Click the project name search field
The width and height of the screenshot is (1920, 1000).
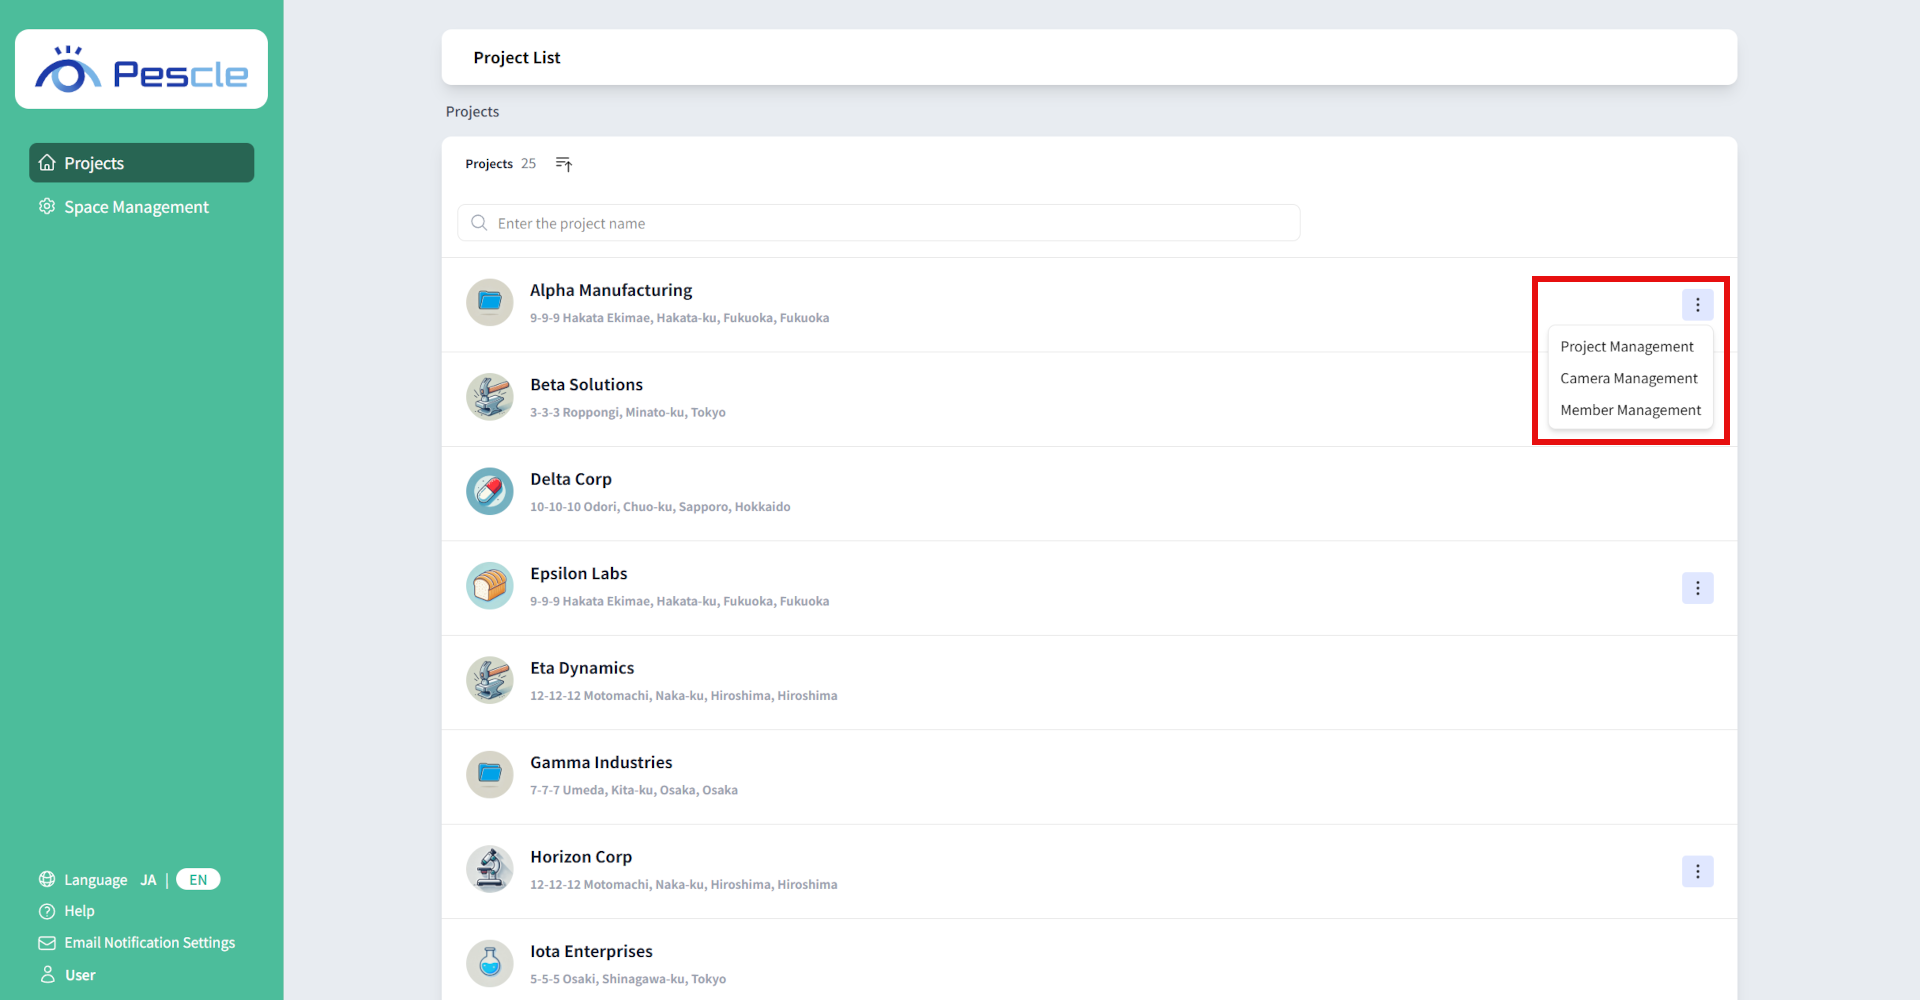pyautogui.click(x=878, y=222)
